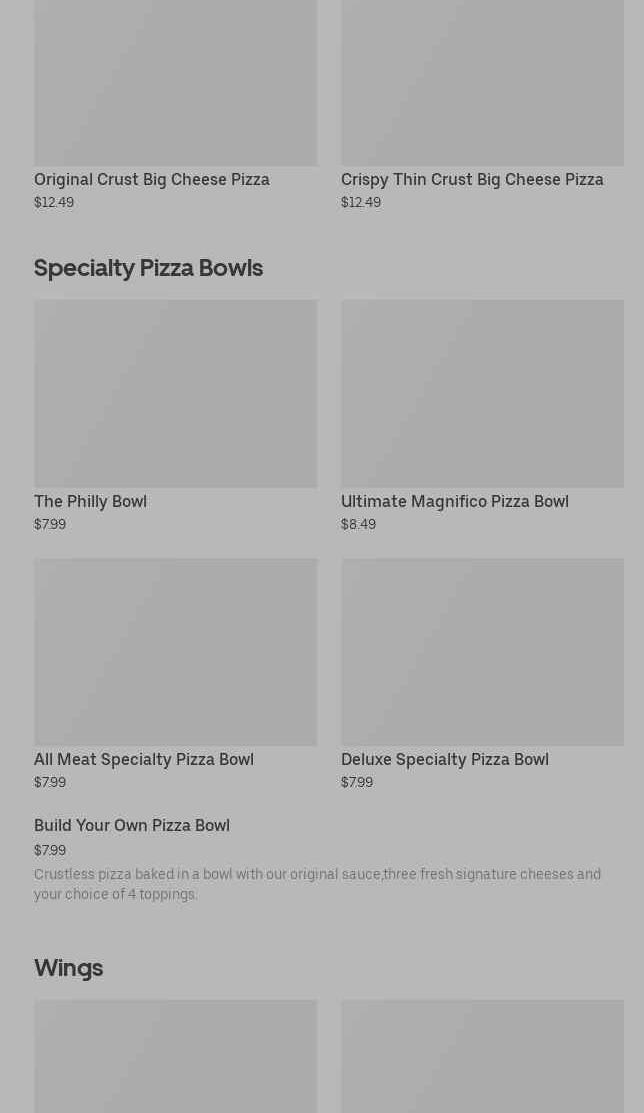The width and height of the screenshot is (644, 1113).
Task: Open the Deluxe Specialty Pizza Bowl image
Action: 482,651
